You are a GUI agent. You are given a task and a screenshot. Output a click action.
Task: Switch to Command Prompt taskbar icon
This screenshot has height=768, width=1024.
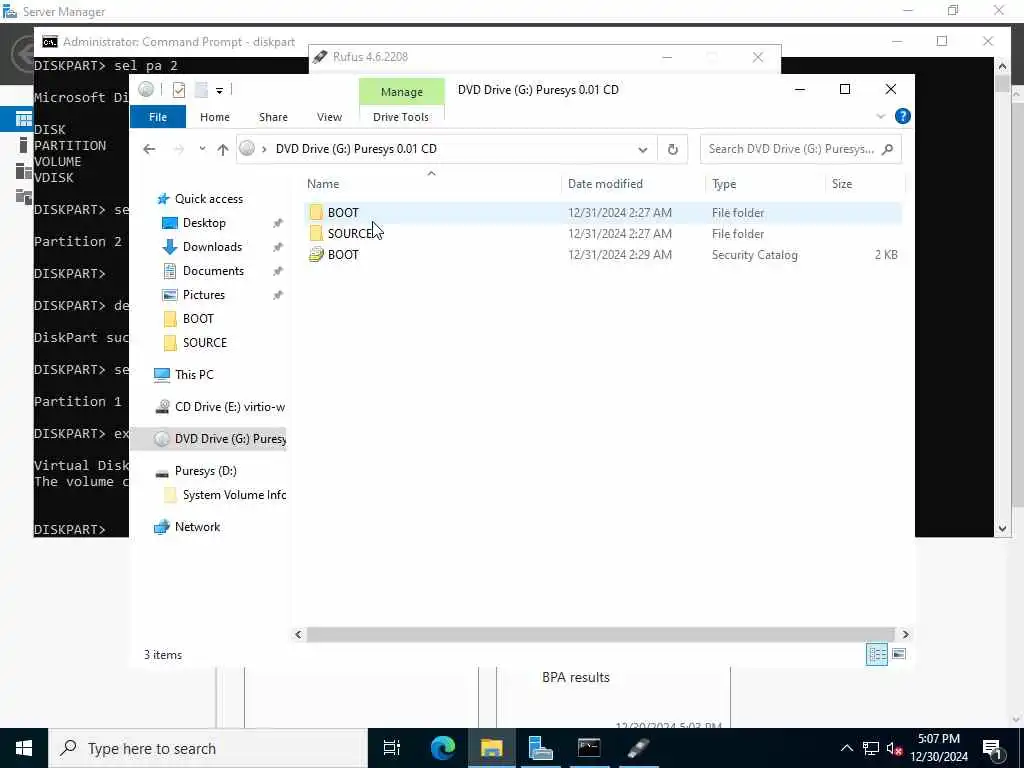pyautogui.click(x=589, y=748)
